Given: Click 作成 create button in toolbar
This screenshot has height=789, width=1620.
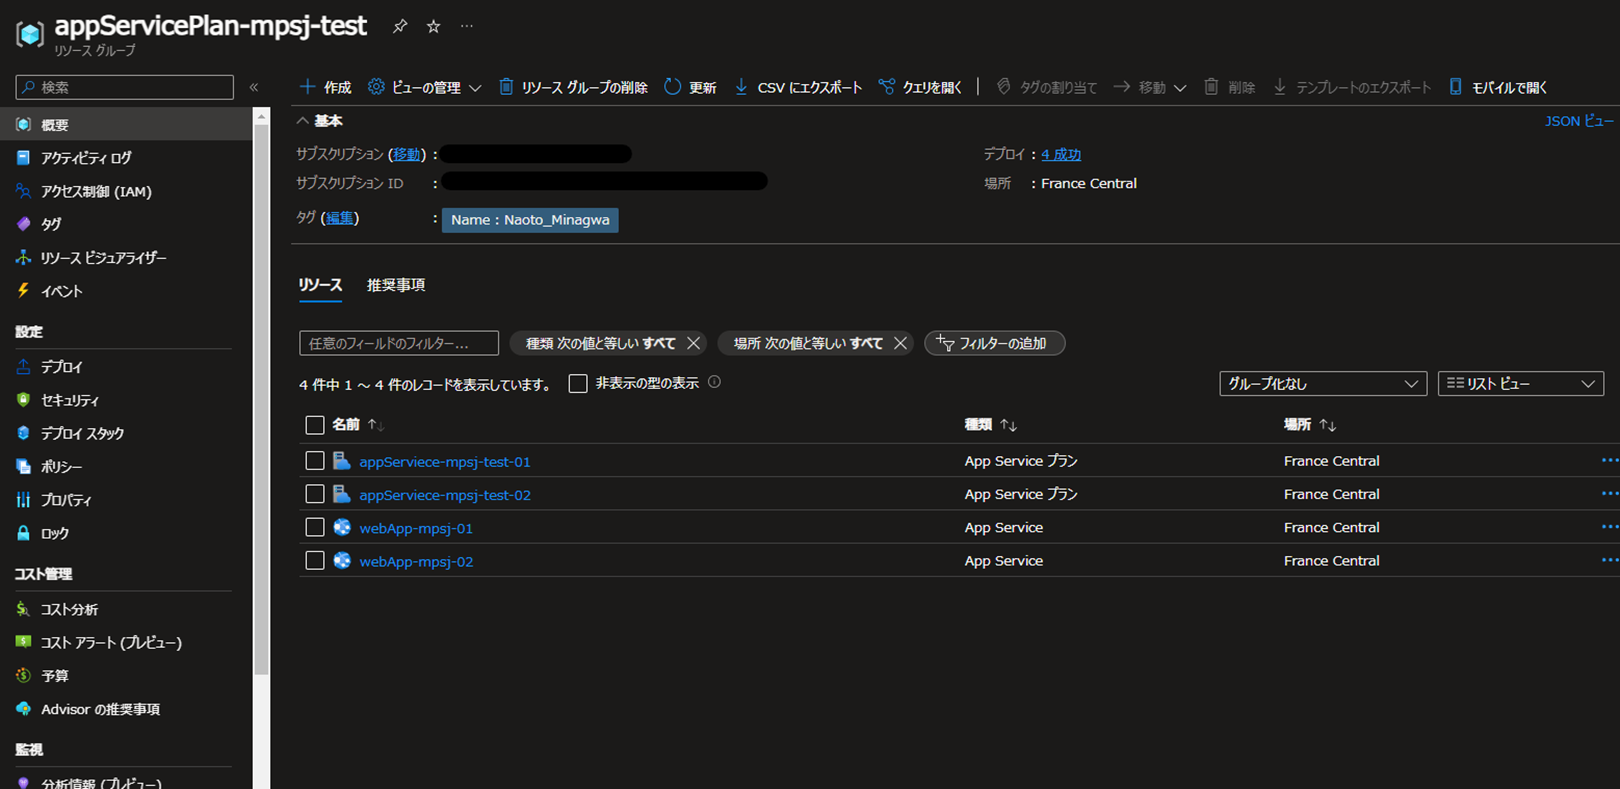Looking at the screenshot, I should (326, 87).
